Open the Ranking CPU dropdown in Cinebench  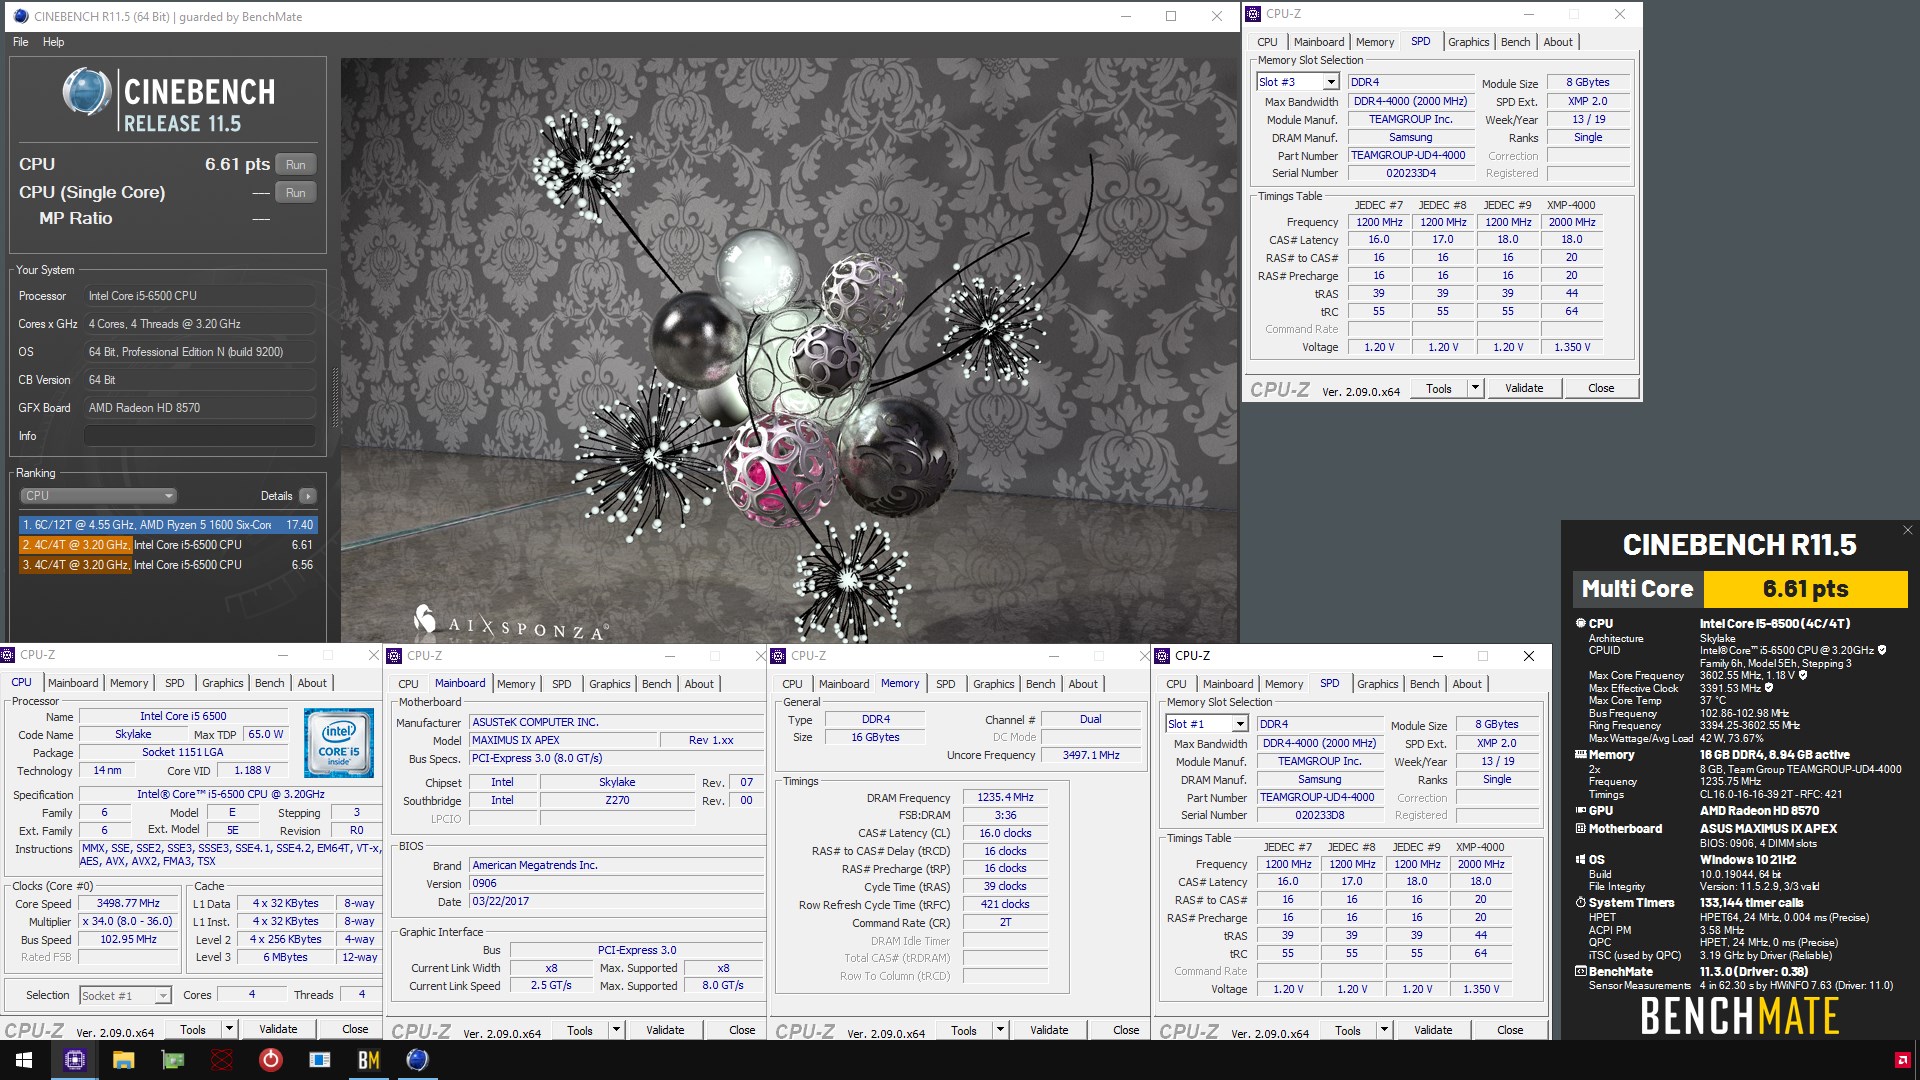99,496
